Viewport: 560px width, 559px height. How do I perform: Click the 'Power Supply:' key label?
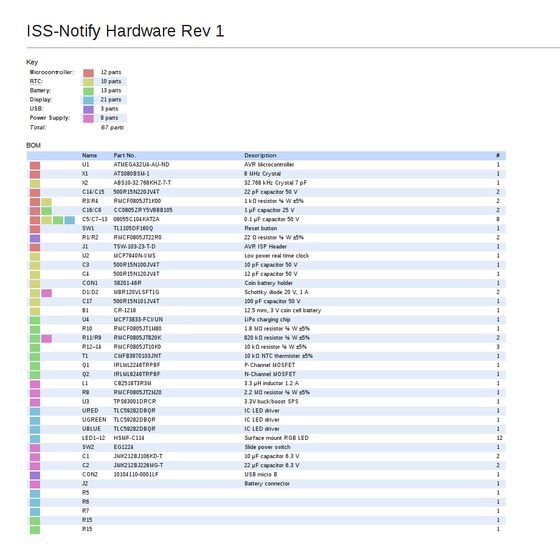point(50,118)
